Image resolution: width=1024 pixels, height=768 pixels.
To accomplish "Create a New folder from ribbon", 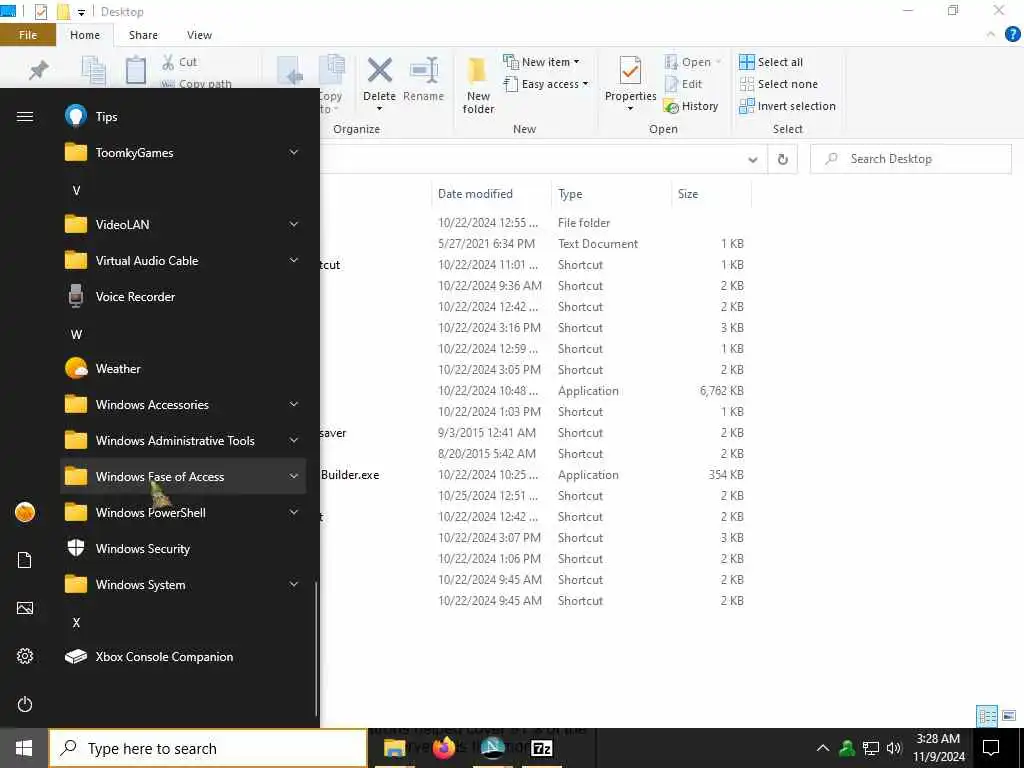I will click(x=478, y=86).
